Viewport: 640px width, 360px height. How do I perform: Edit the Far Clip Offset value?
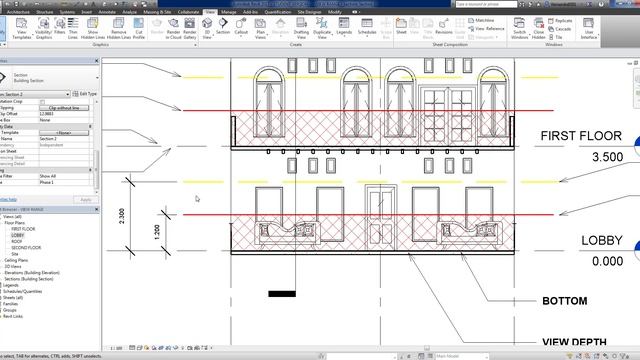point(64,114)
